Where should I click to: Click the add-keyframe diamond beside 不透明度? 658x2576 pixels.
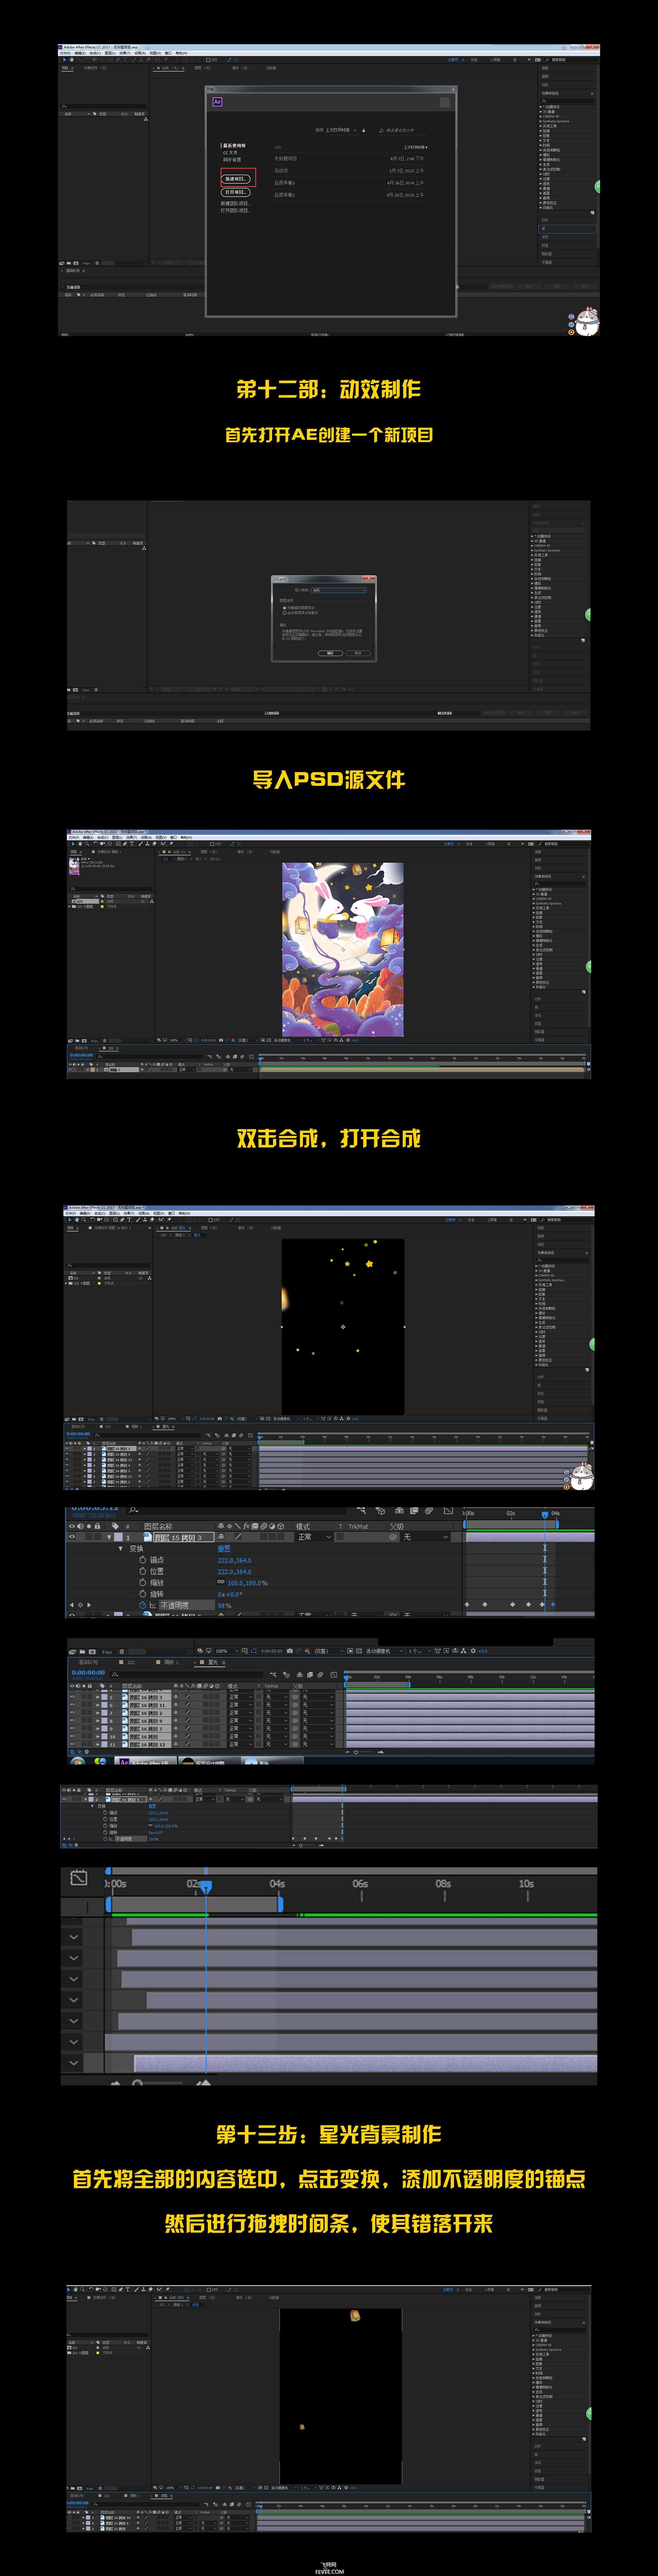tap(80, 1605)
